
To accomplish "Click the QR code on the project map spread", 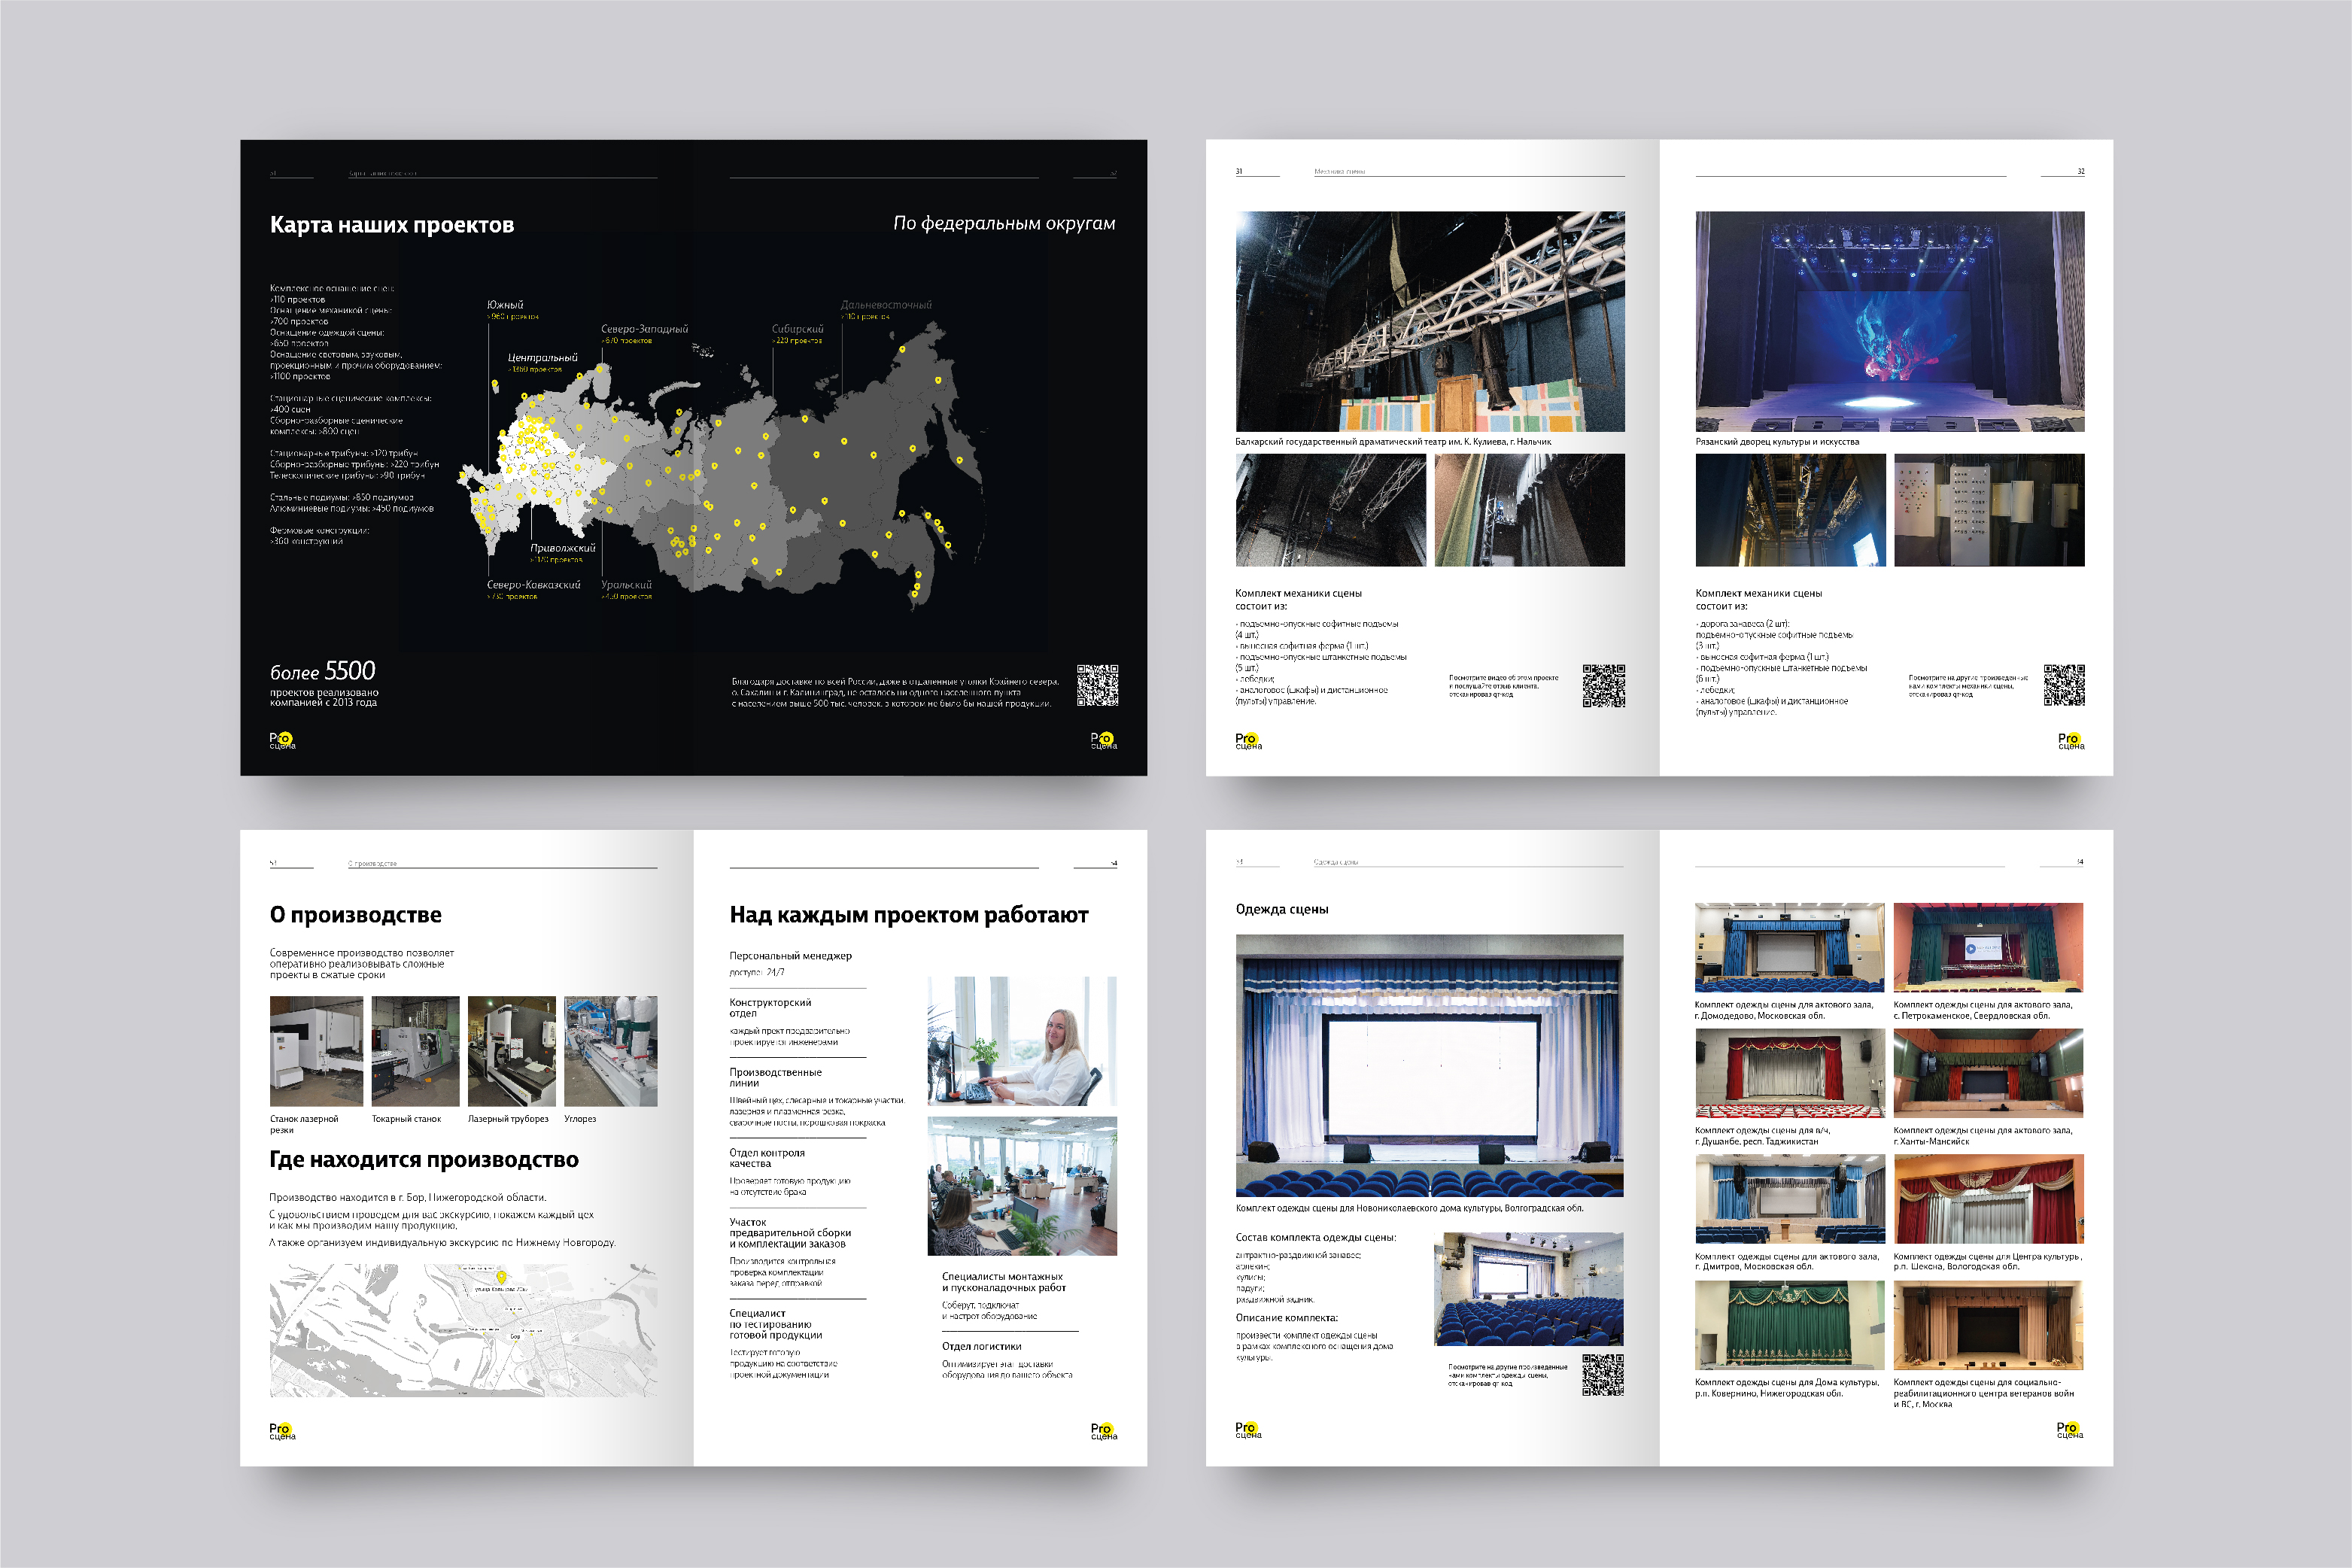I will point(1097,685).
